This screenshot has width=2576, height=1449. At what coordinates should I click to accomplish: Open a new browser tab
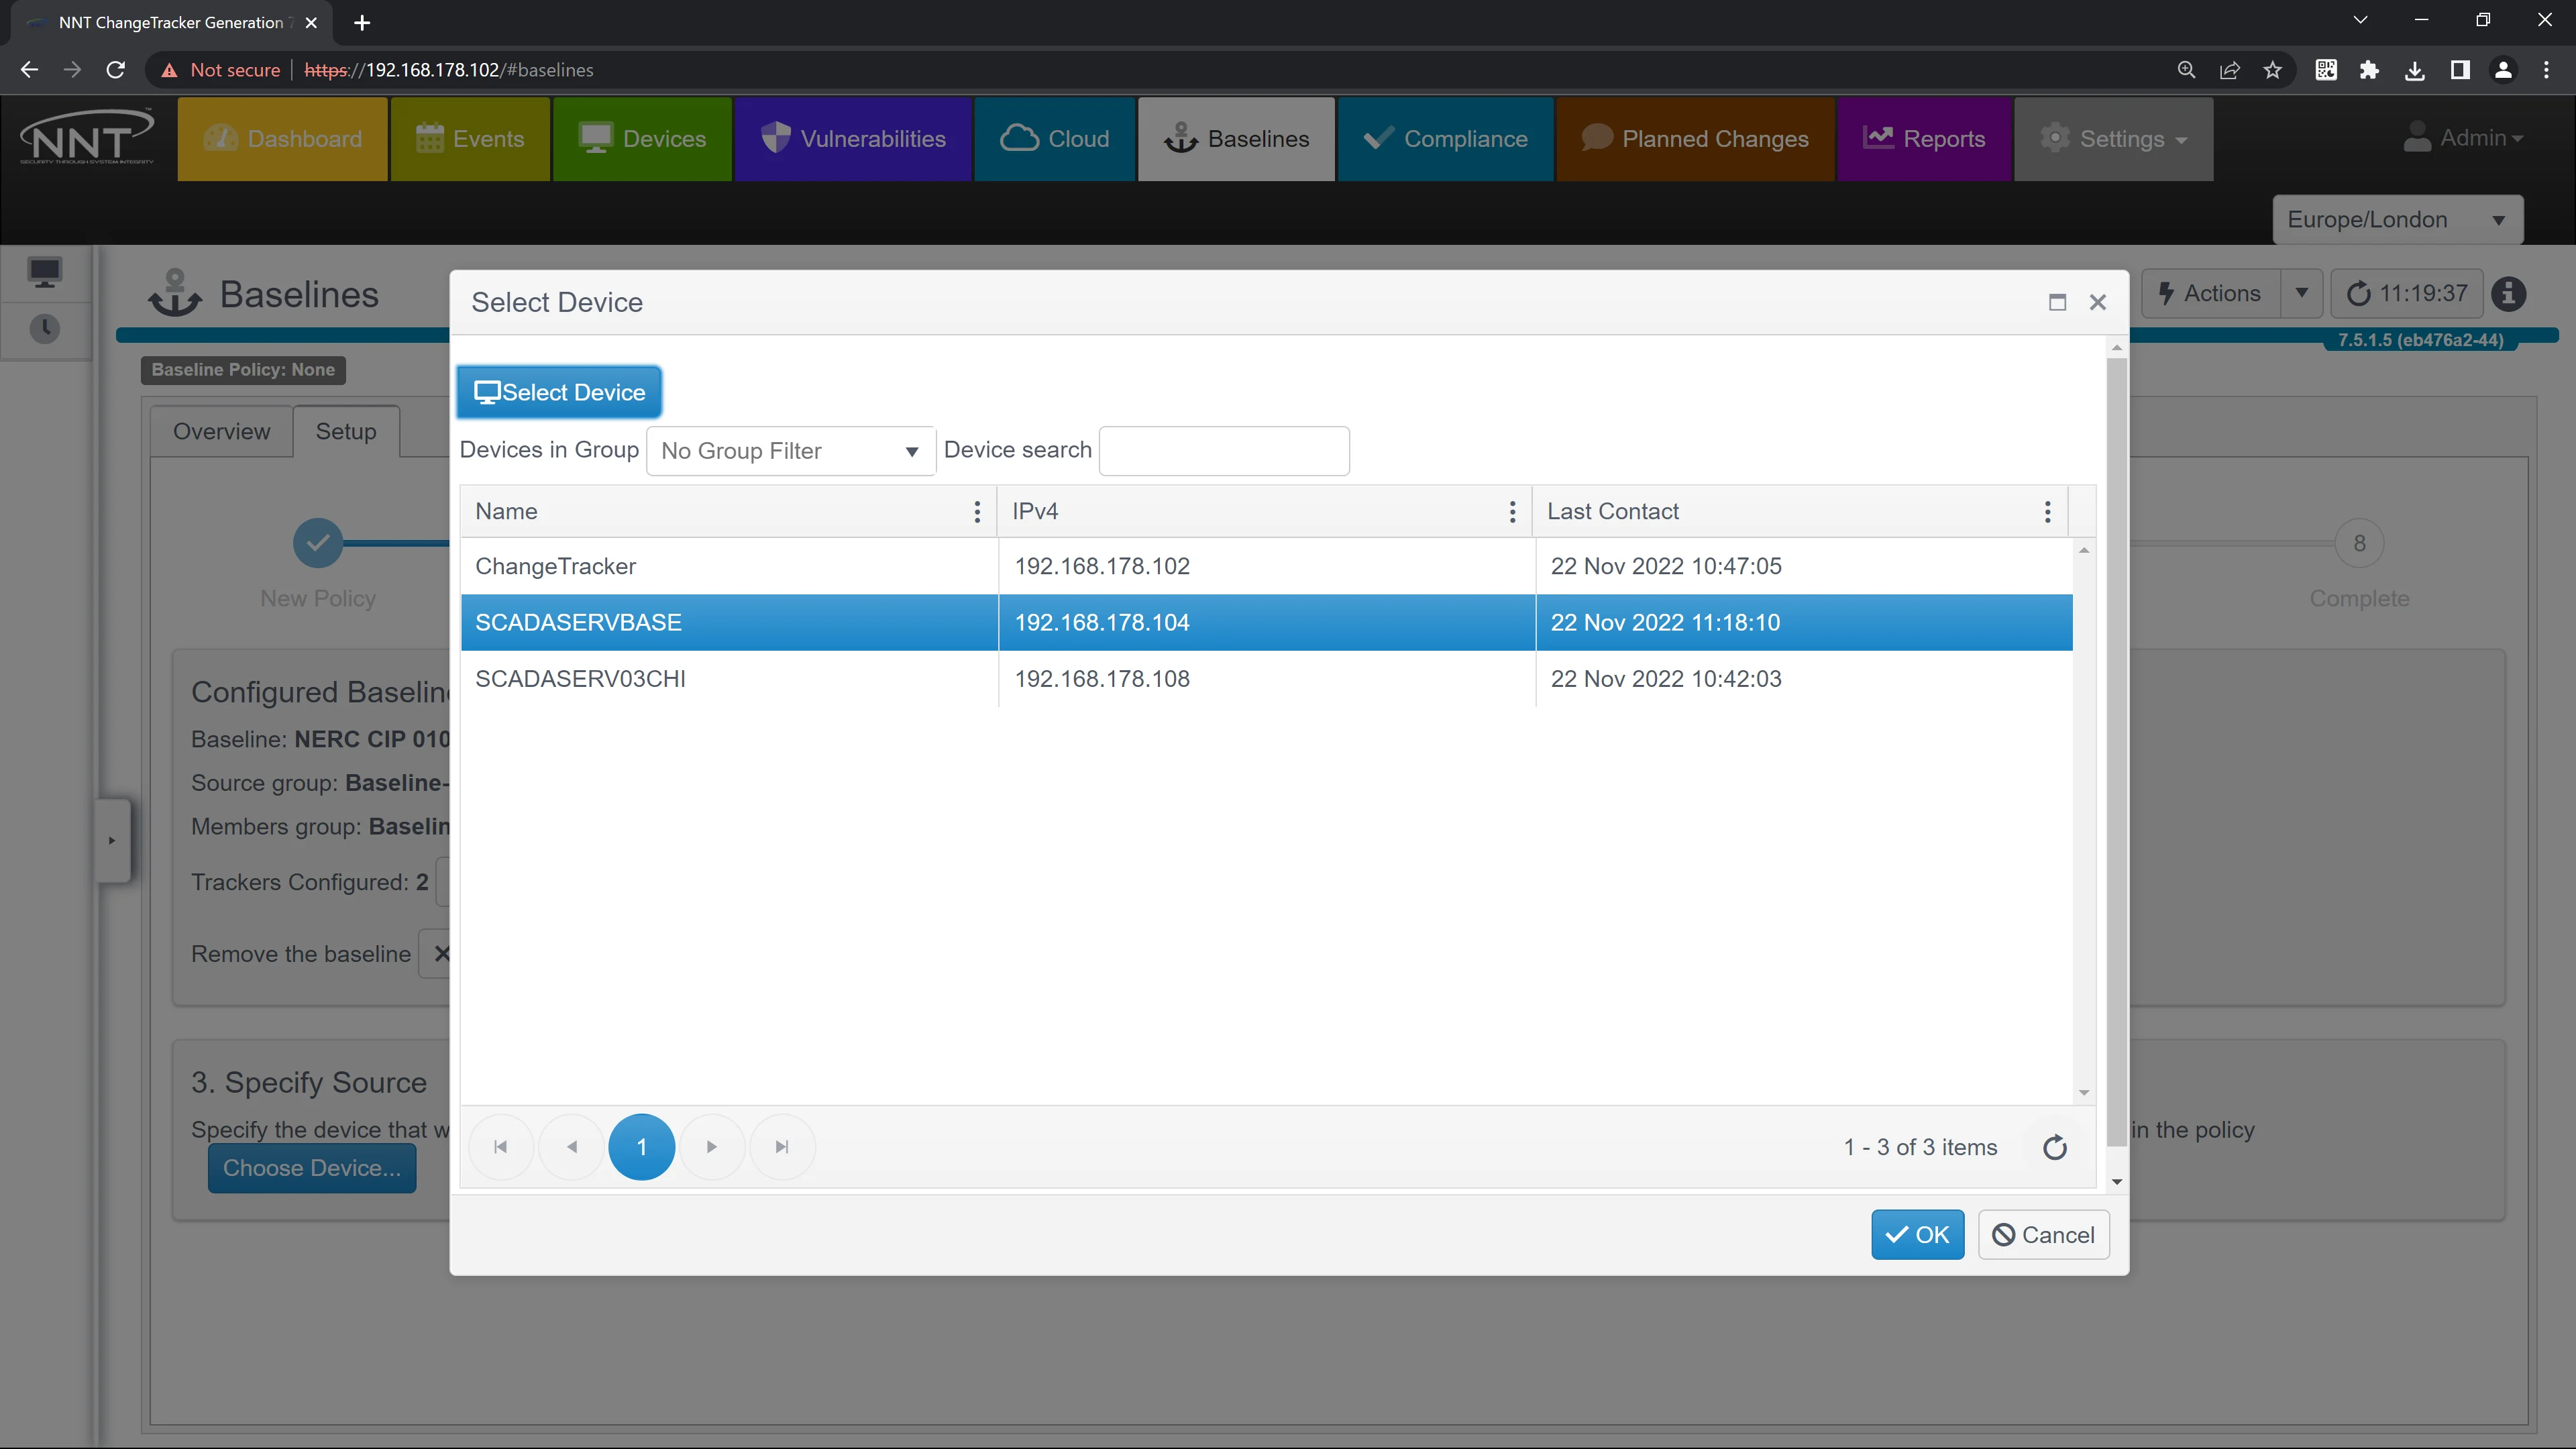[362, 22]
